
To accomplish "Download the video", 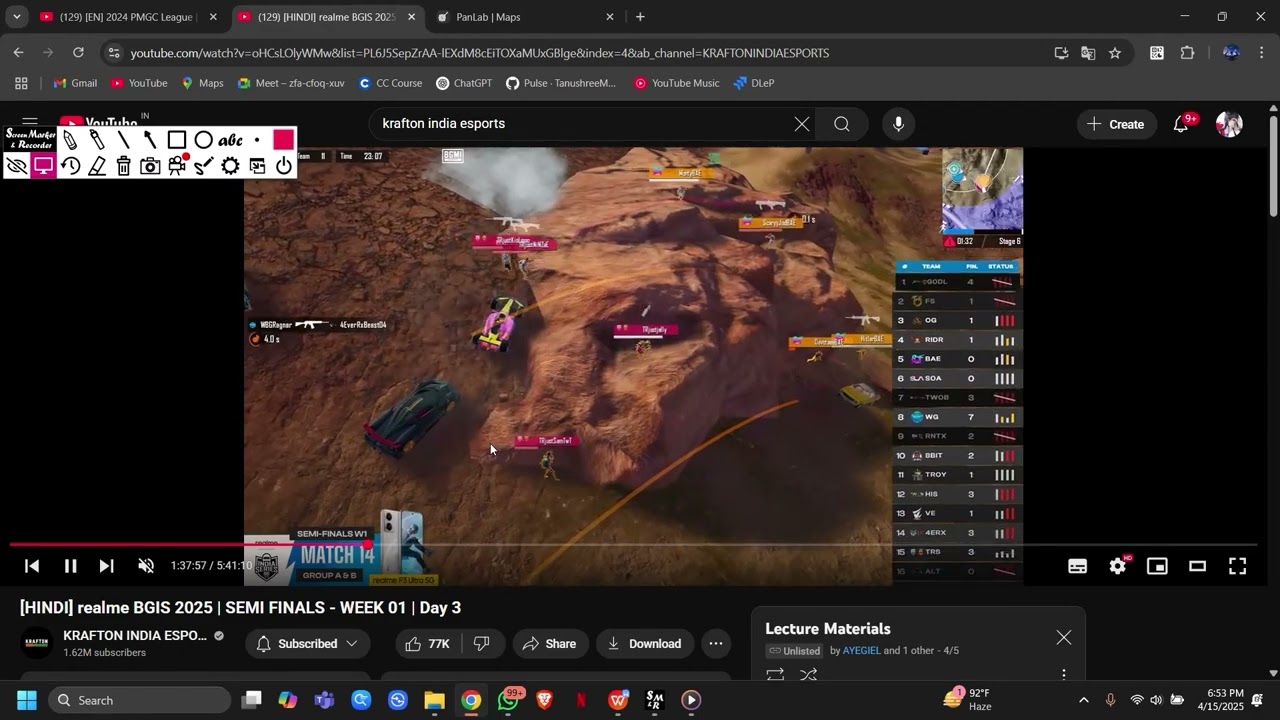I will coord(644,644).
